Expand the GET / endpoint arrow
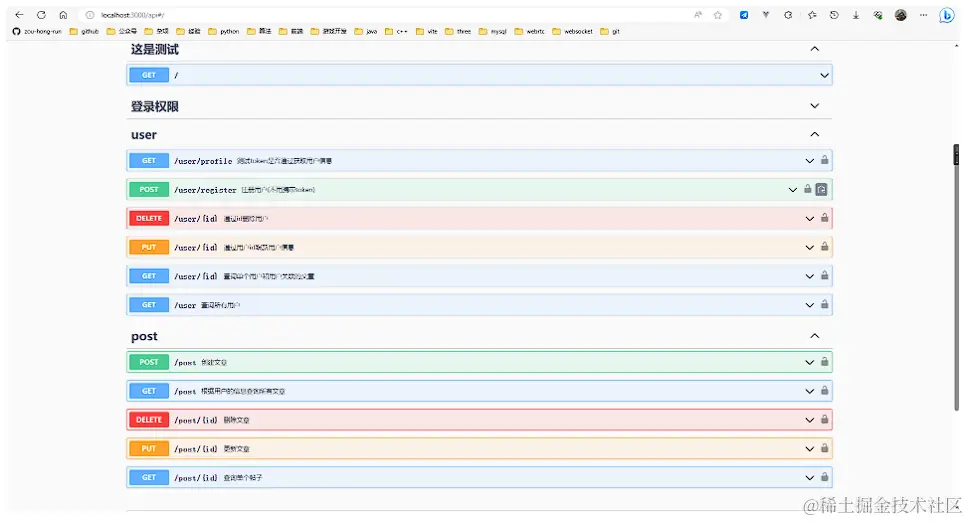Screen dimensions: 969x522 pos(824,75)
